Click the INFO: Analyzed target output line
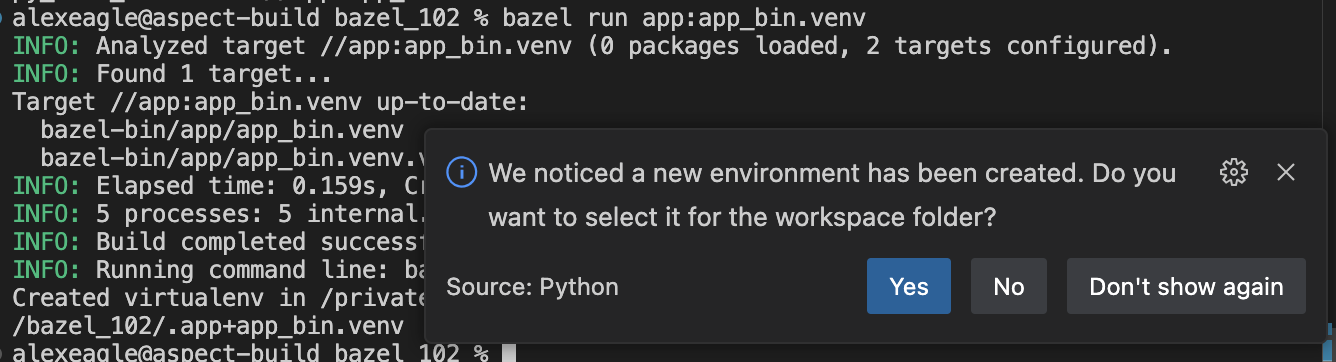 click(x=592, y=46)
